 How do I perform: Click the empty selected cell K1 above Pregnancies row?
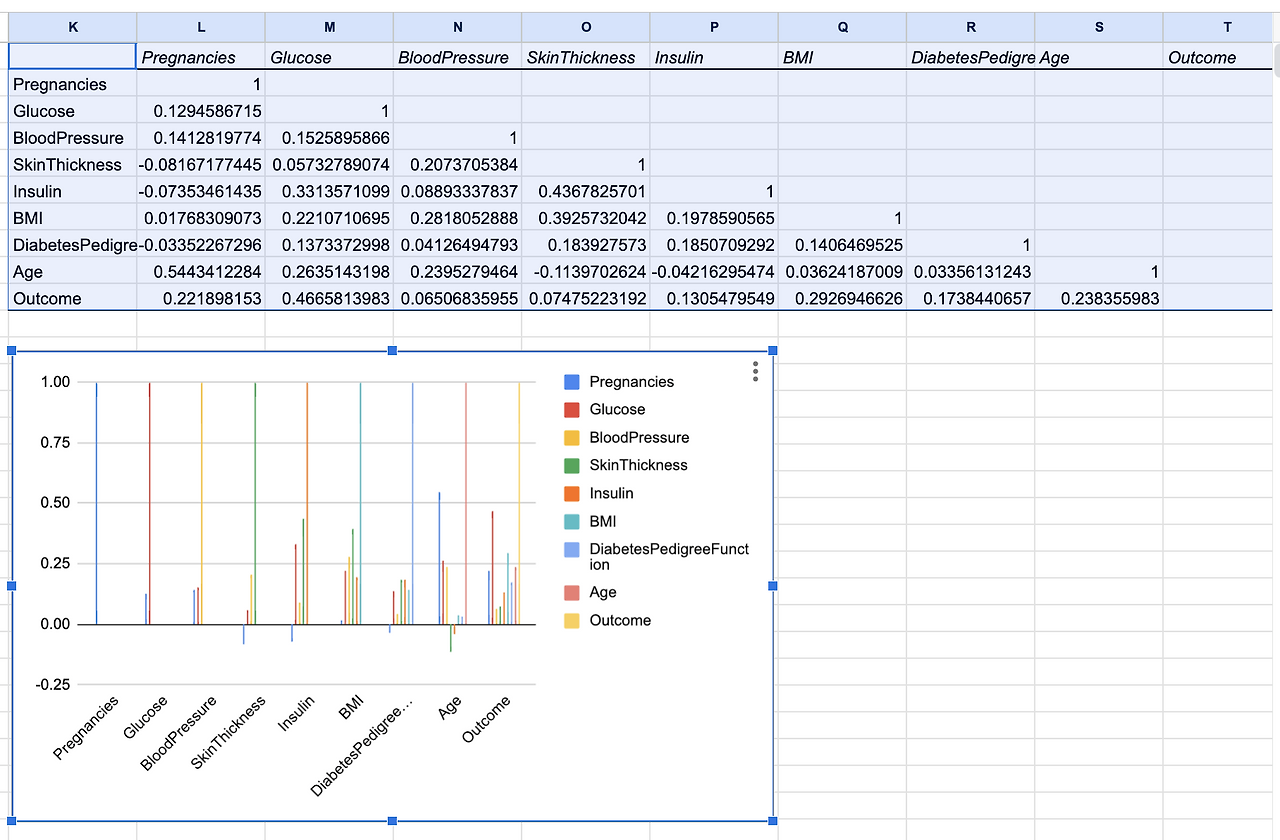[73, 57]
